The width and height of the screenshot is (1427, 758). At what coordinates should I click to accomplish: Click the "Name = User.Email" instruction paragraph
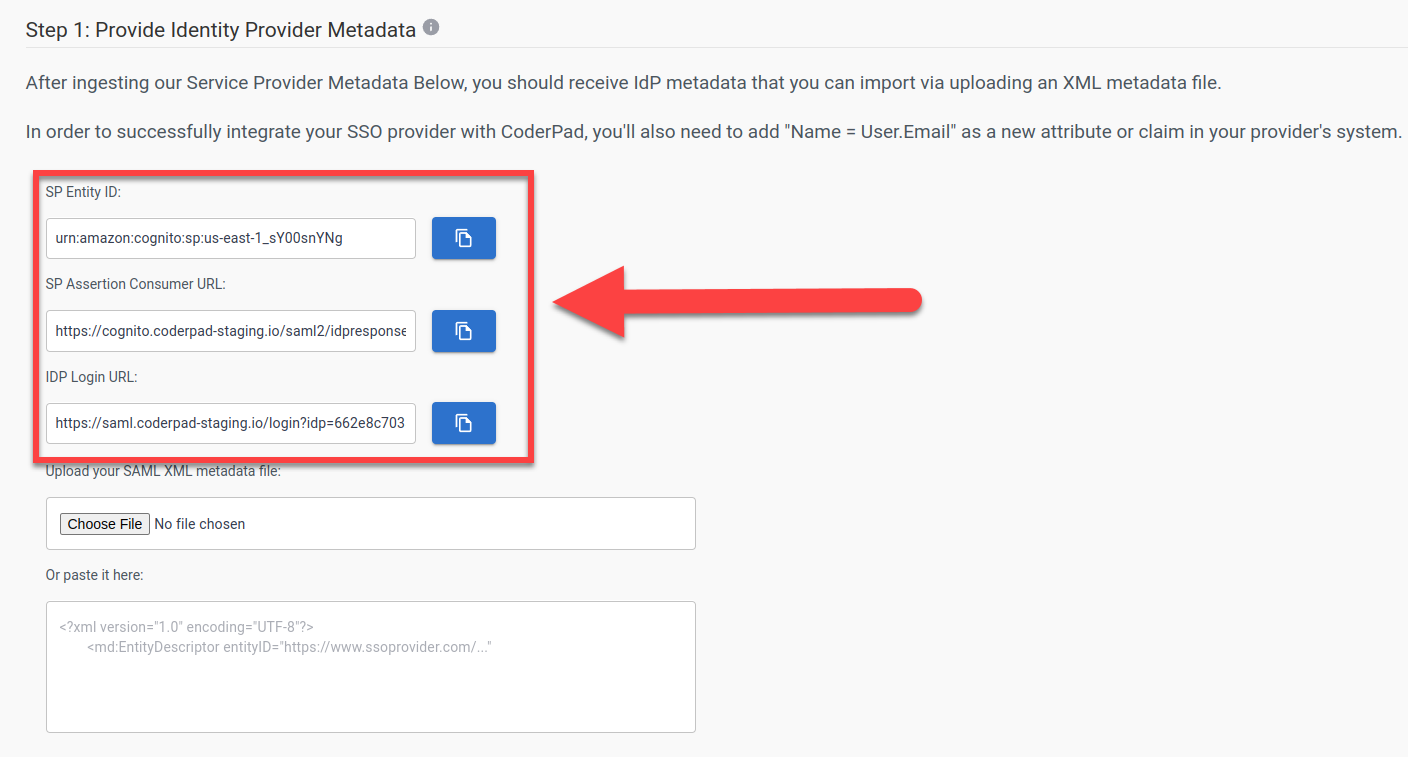pos(713,132)
